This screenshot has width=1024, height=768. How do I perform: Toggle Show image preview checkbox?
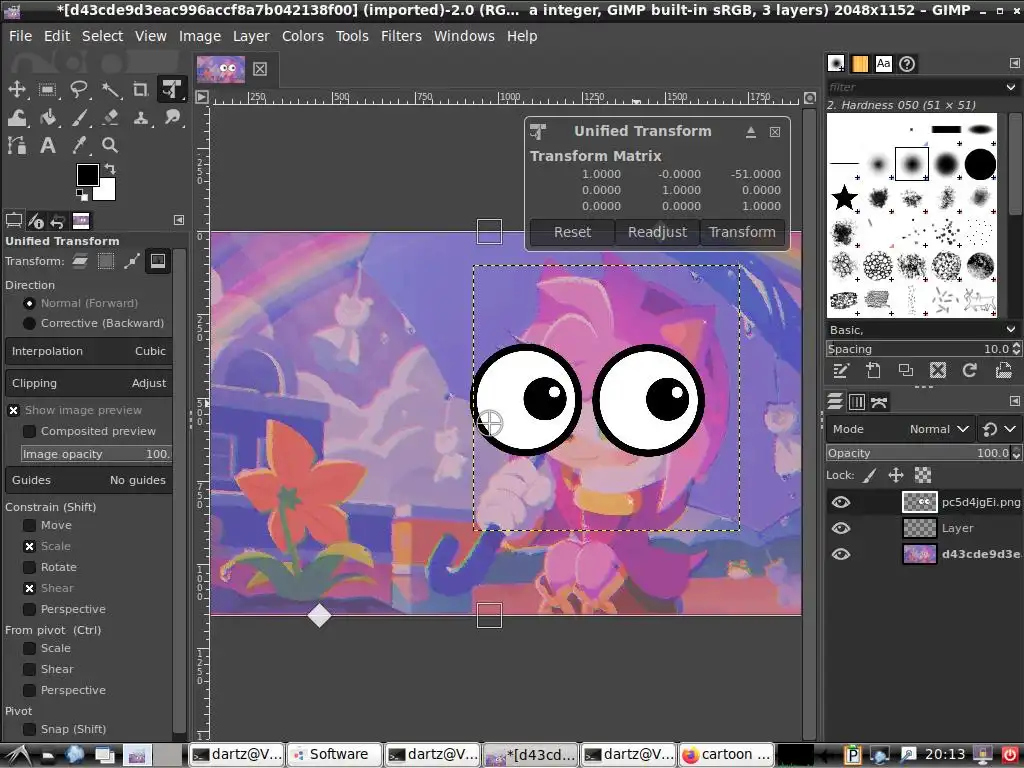(13, 410)
